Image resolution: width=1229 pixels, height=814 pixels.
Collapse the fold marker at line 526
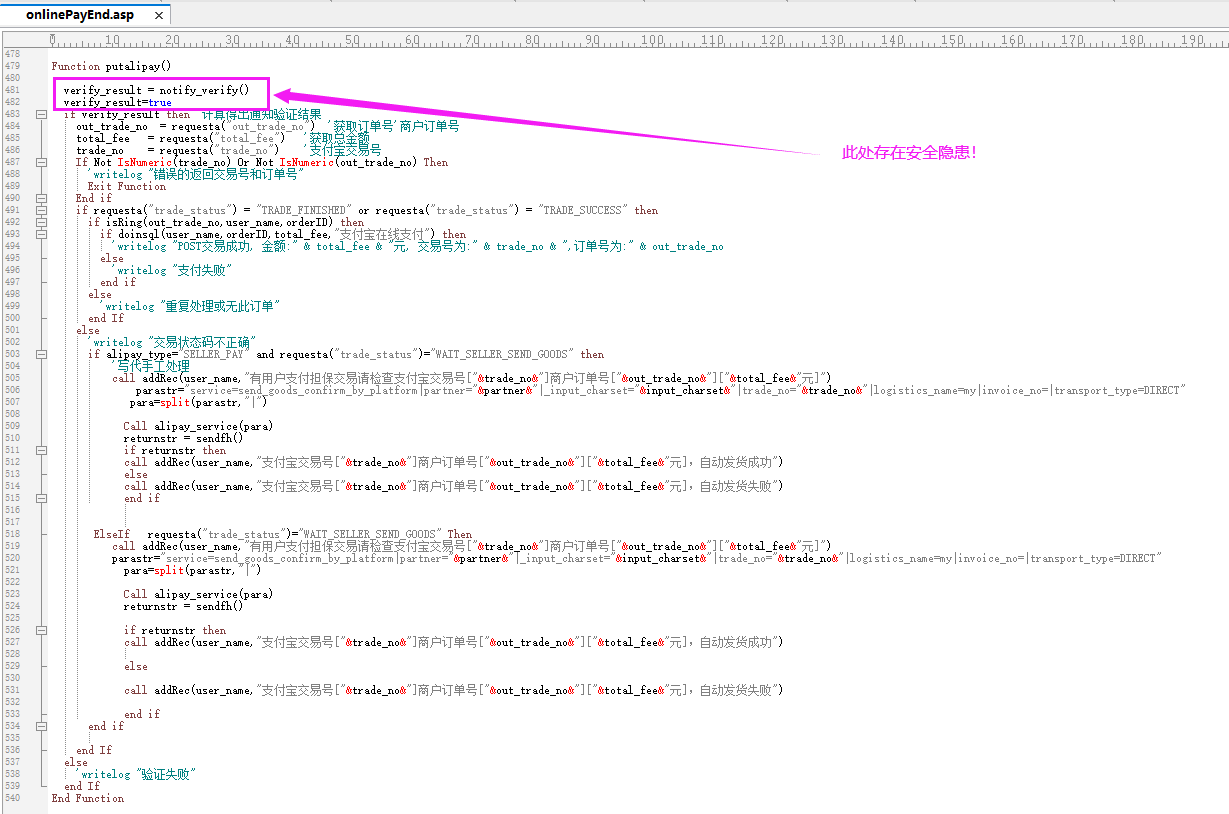41,630
